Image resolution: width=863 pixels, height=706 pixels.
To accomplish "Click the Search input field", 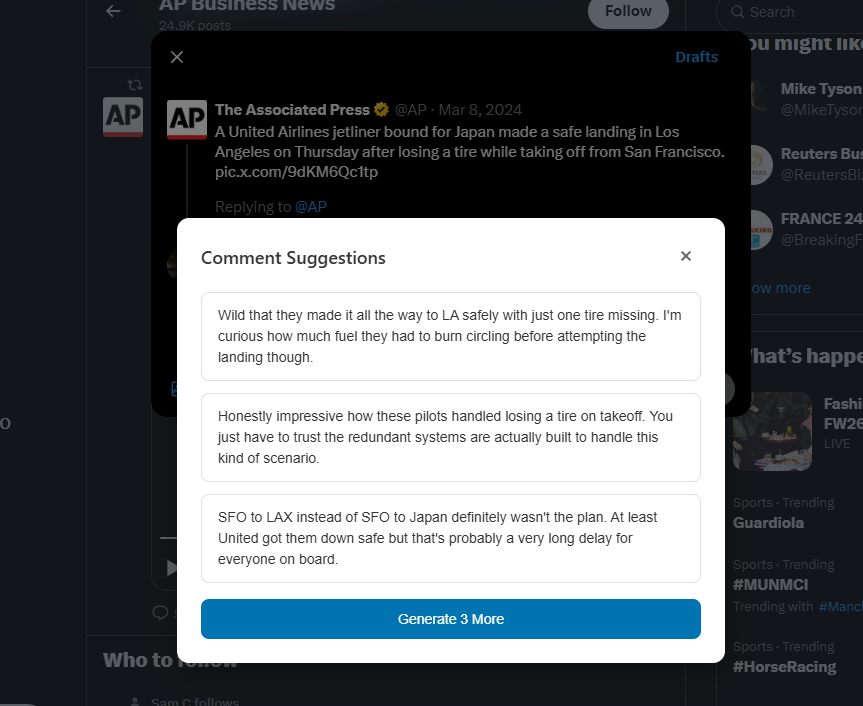I will click(x=800, y=12).
